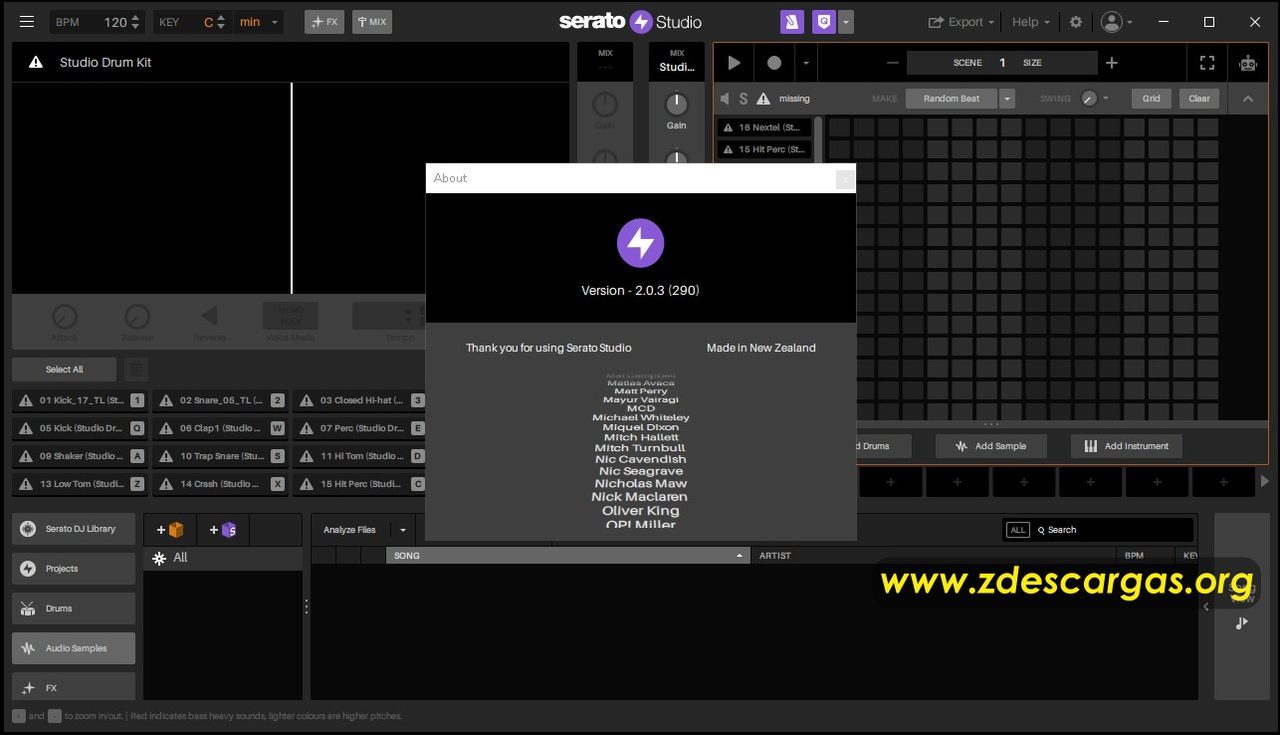1280x735 pixels.
Task: Click the purple Serato sample plugin icon
Action: tap(792, 22)
